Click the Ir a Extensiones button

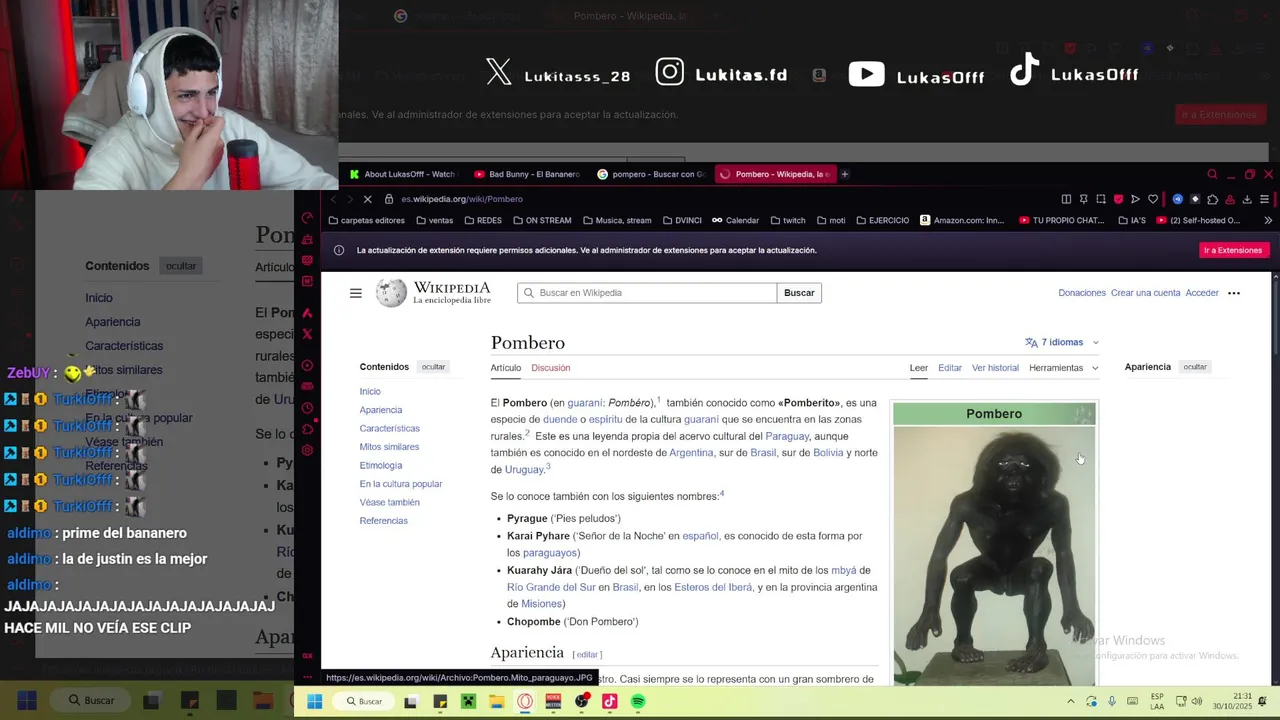(x=1232, y=250)
